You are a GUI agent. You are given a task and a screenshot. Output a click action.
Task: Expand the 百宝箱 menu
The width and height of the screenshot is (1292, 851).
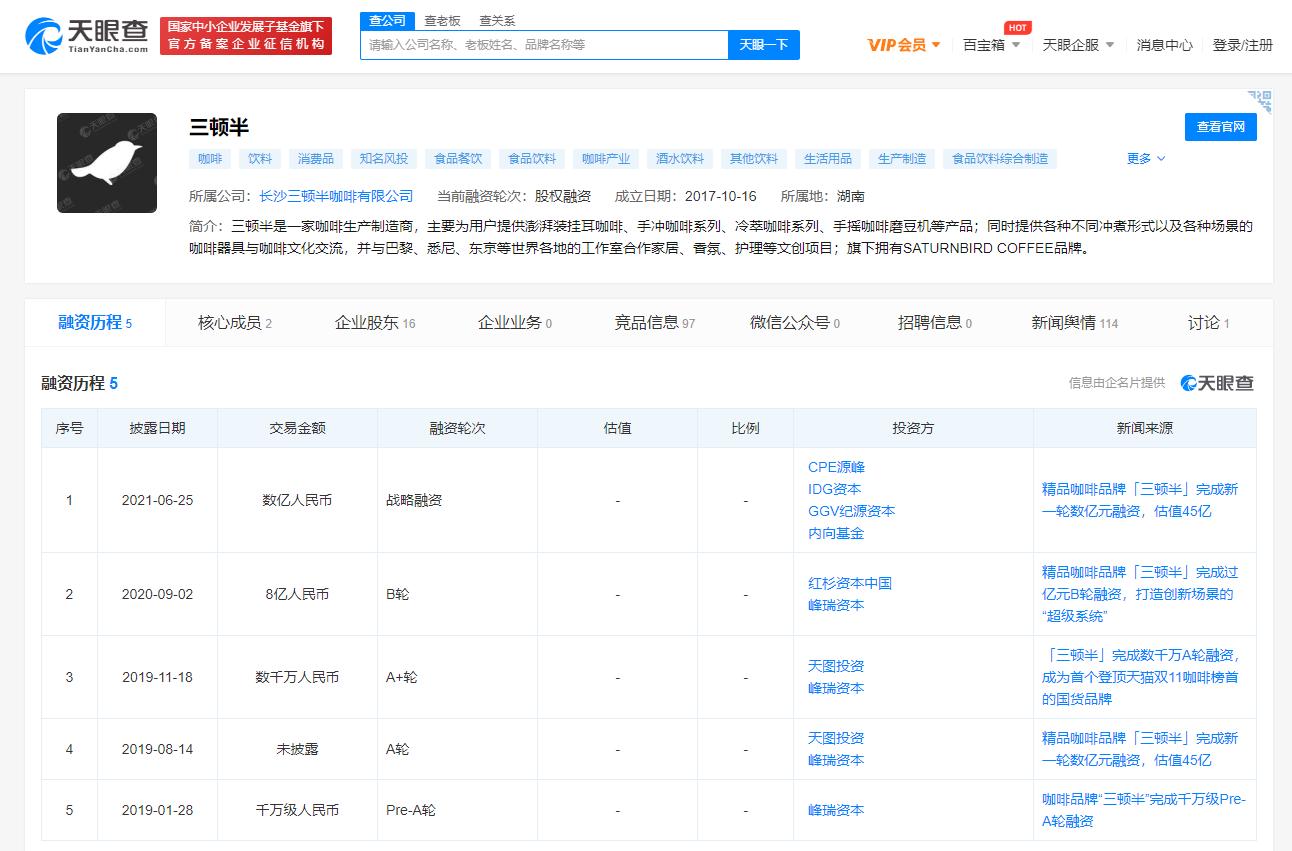pos(991,45)
